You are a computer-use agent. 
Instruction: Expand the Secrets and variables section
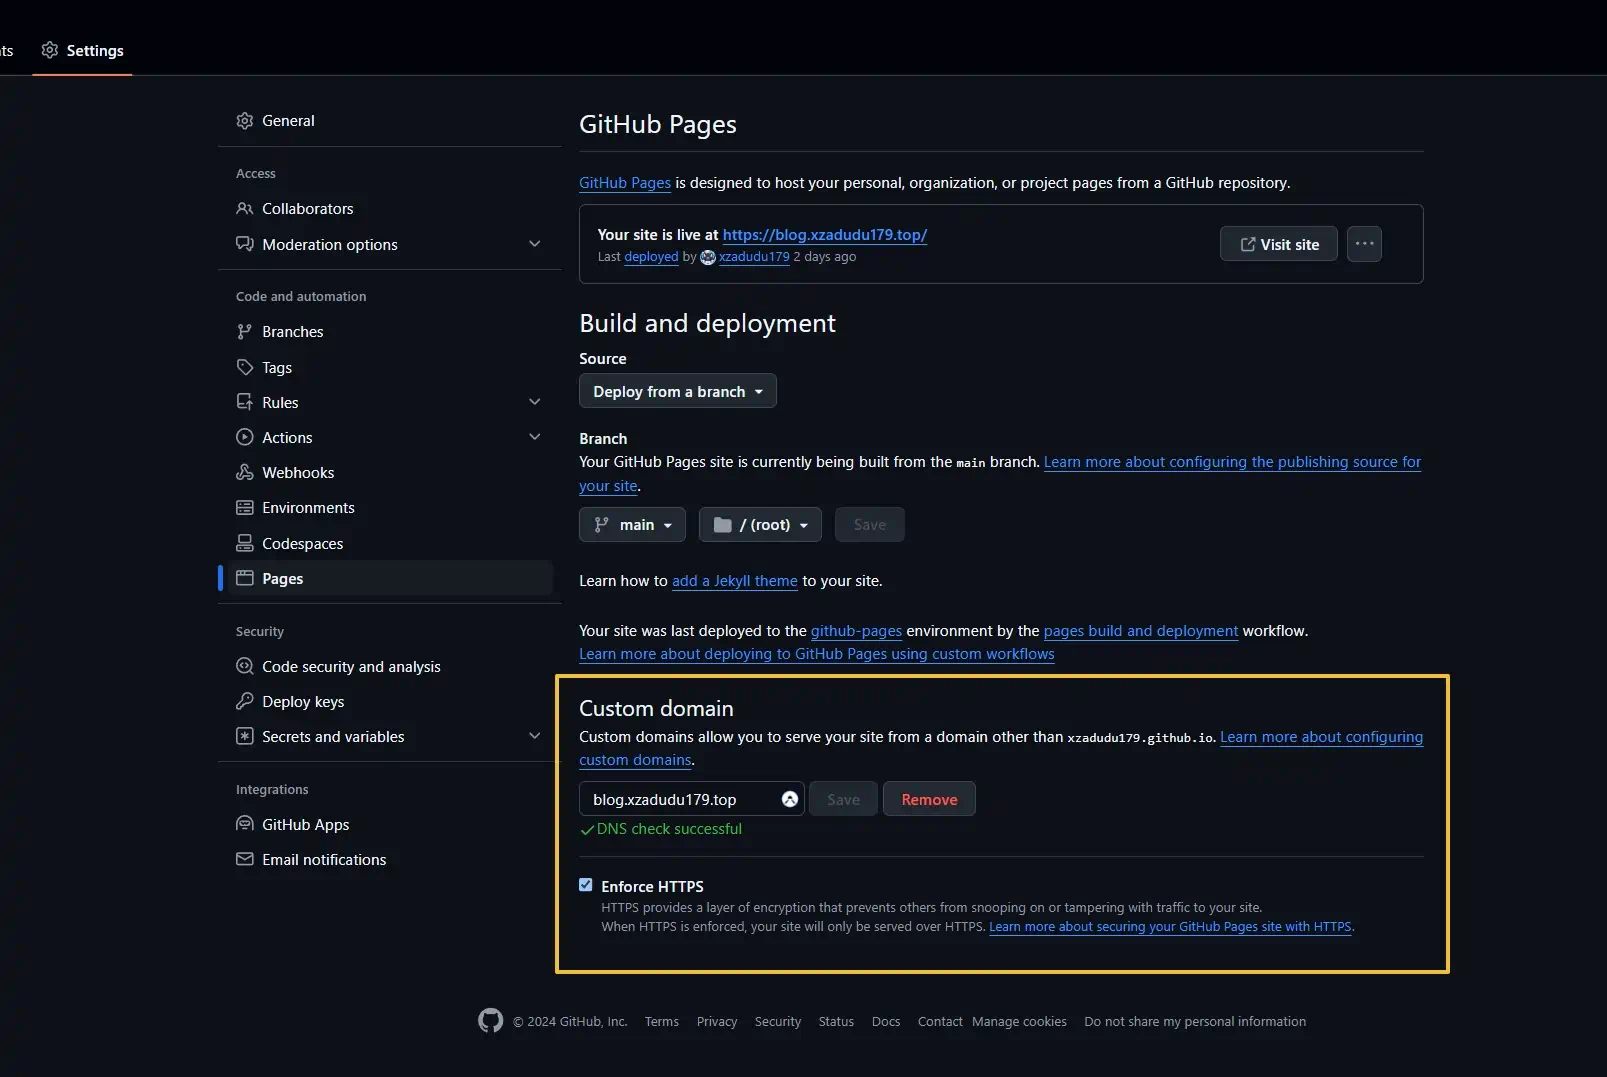534,736
